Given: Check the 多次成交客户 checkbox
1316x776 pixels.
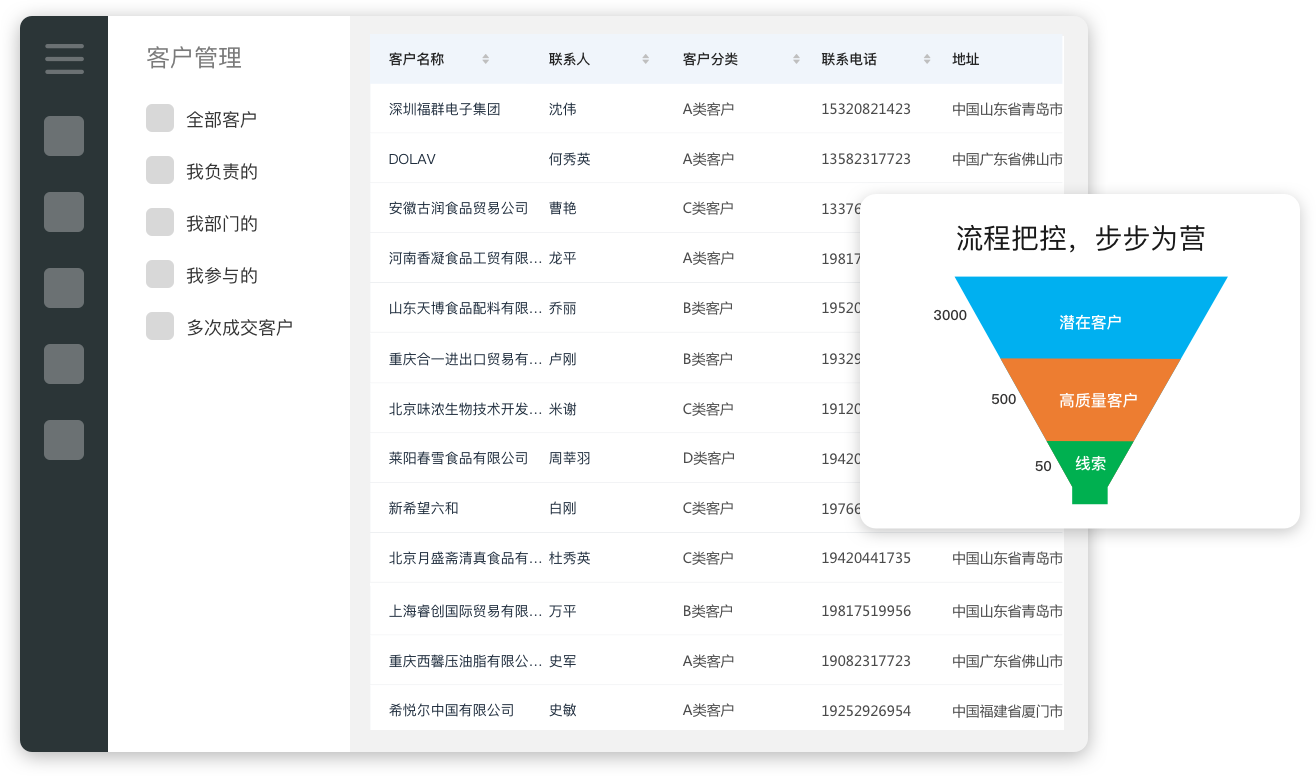Looking at the screenshot, I should coord(160,326).
